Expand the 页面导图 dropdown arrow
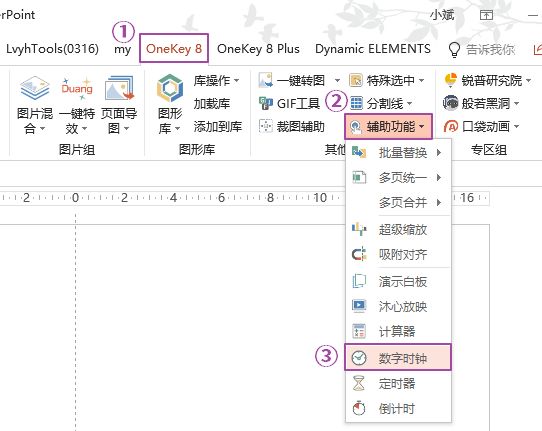Screen dimensions: 542x431 (x=127, y=129)
